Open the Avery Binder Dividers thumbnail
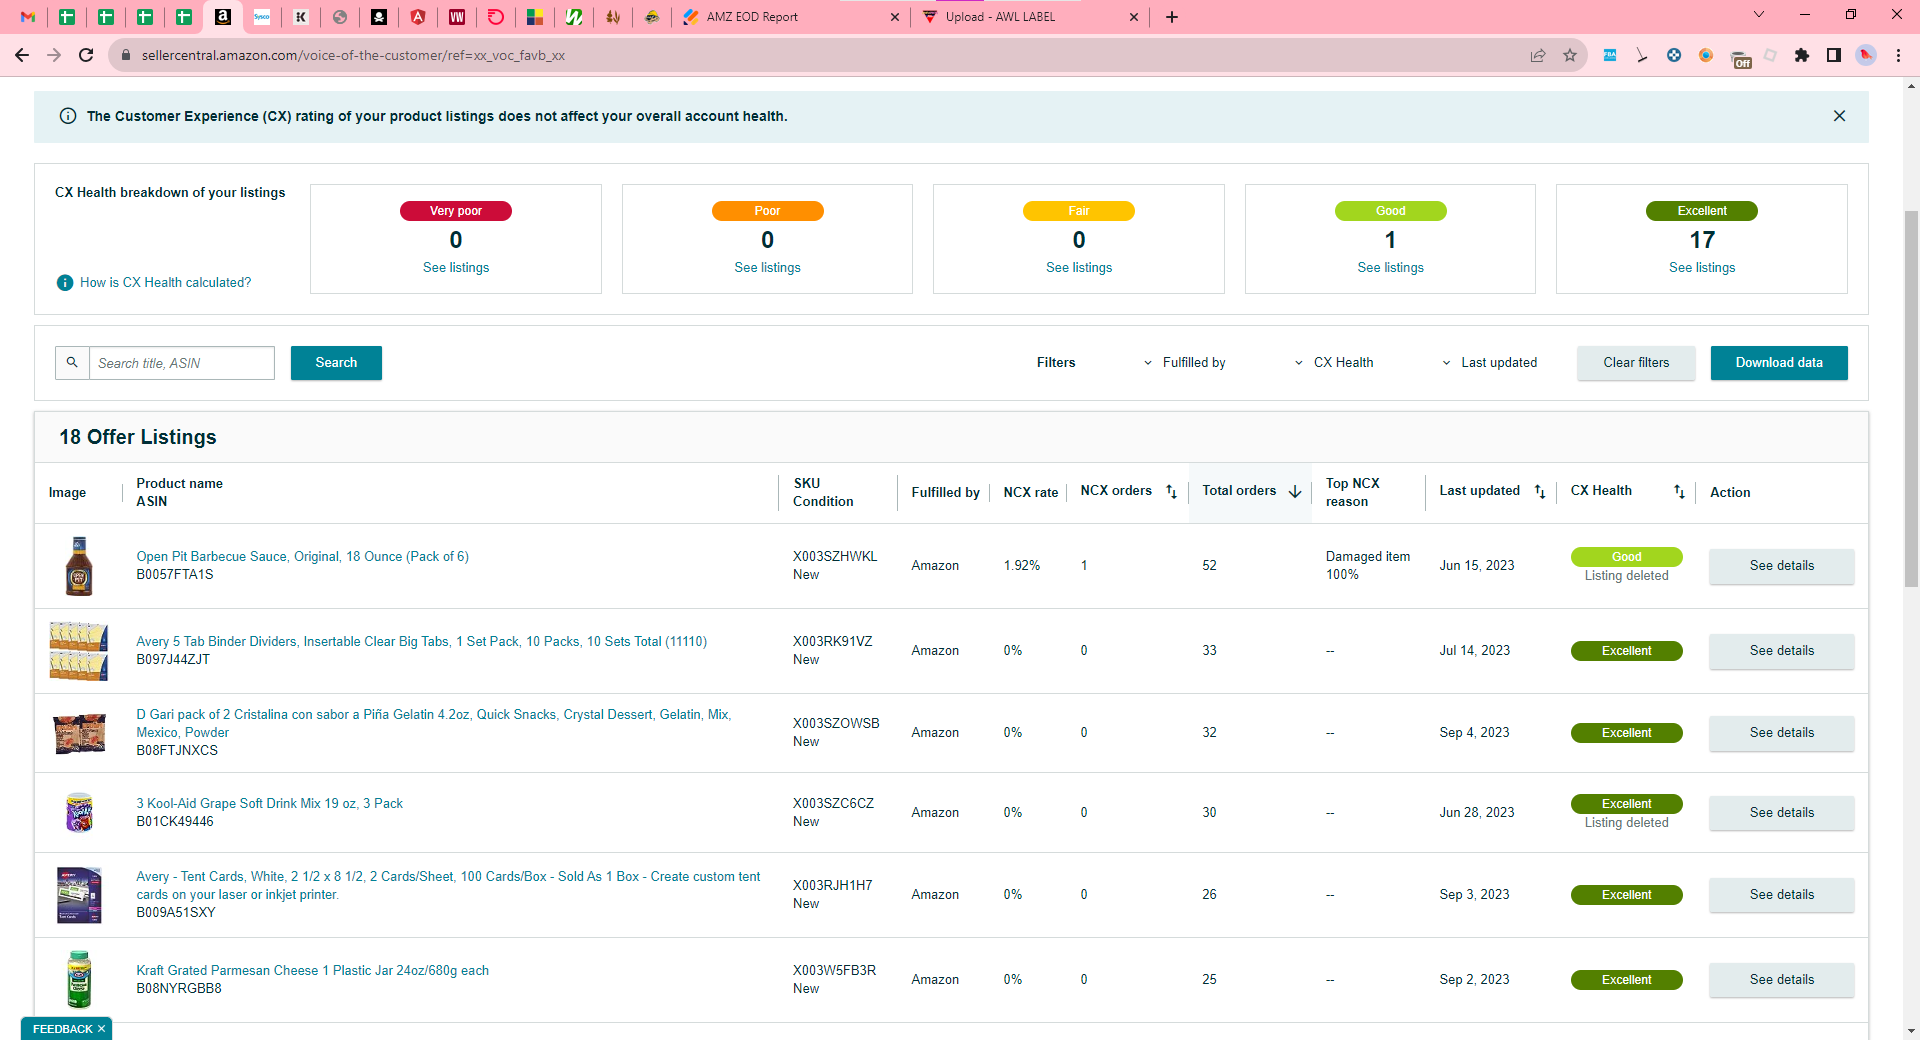 point(79,651)
